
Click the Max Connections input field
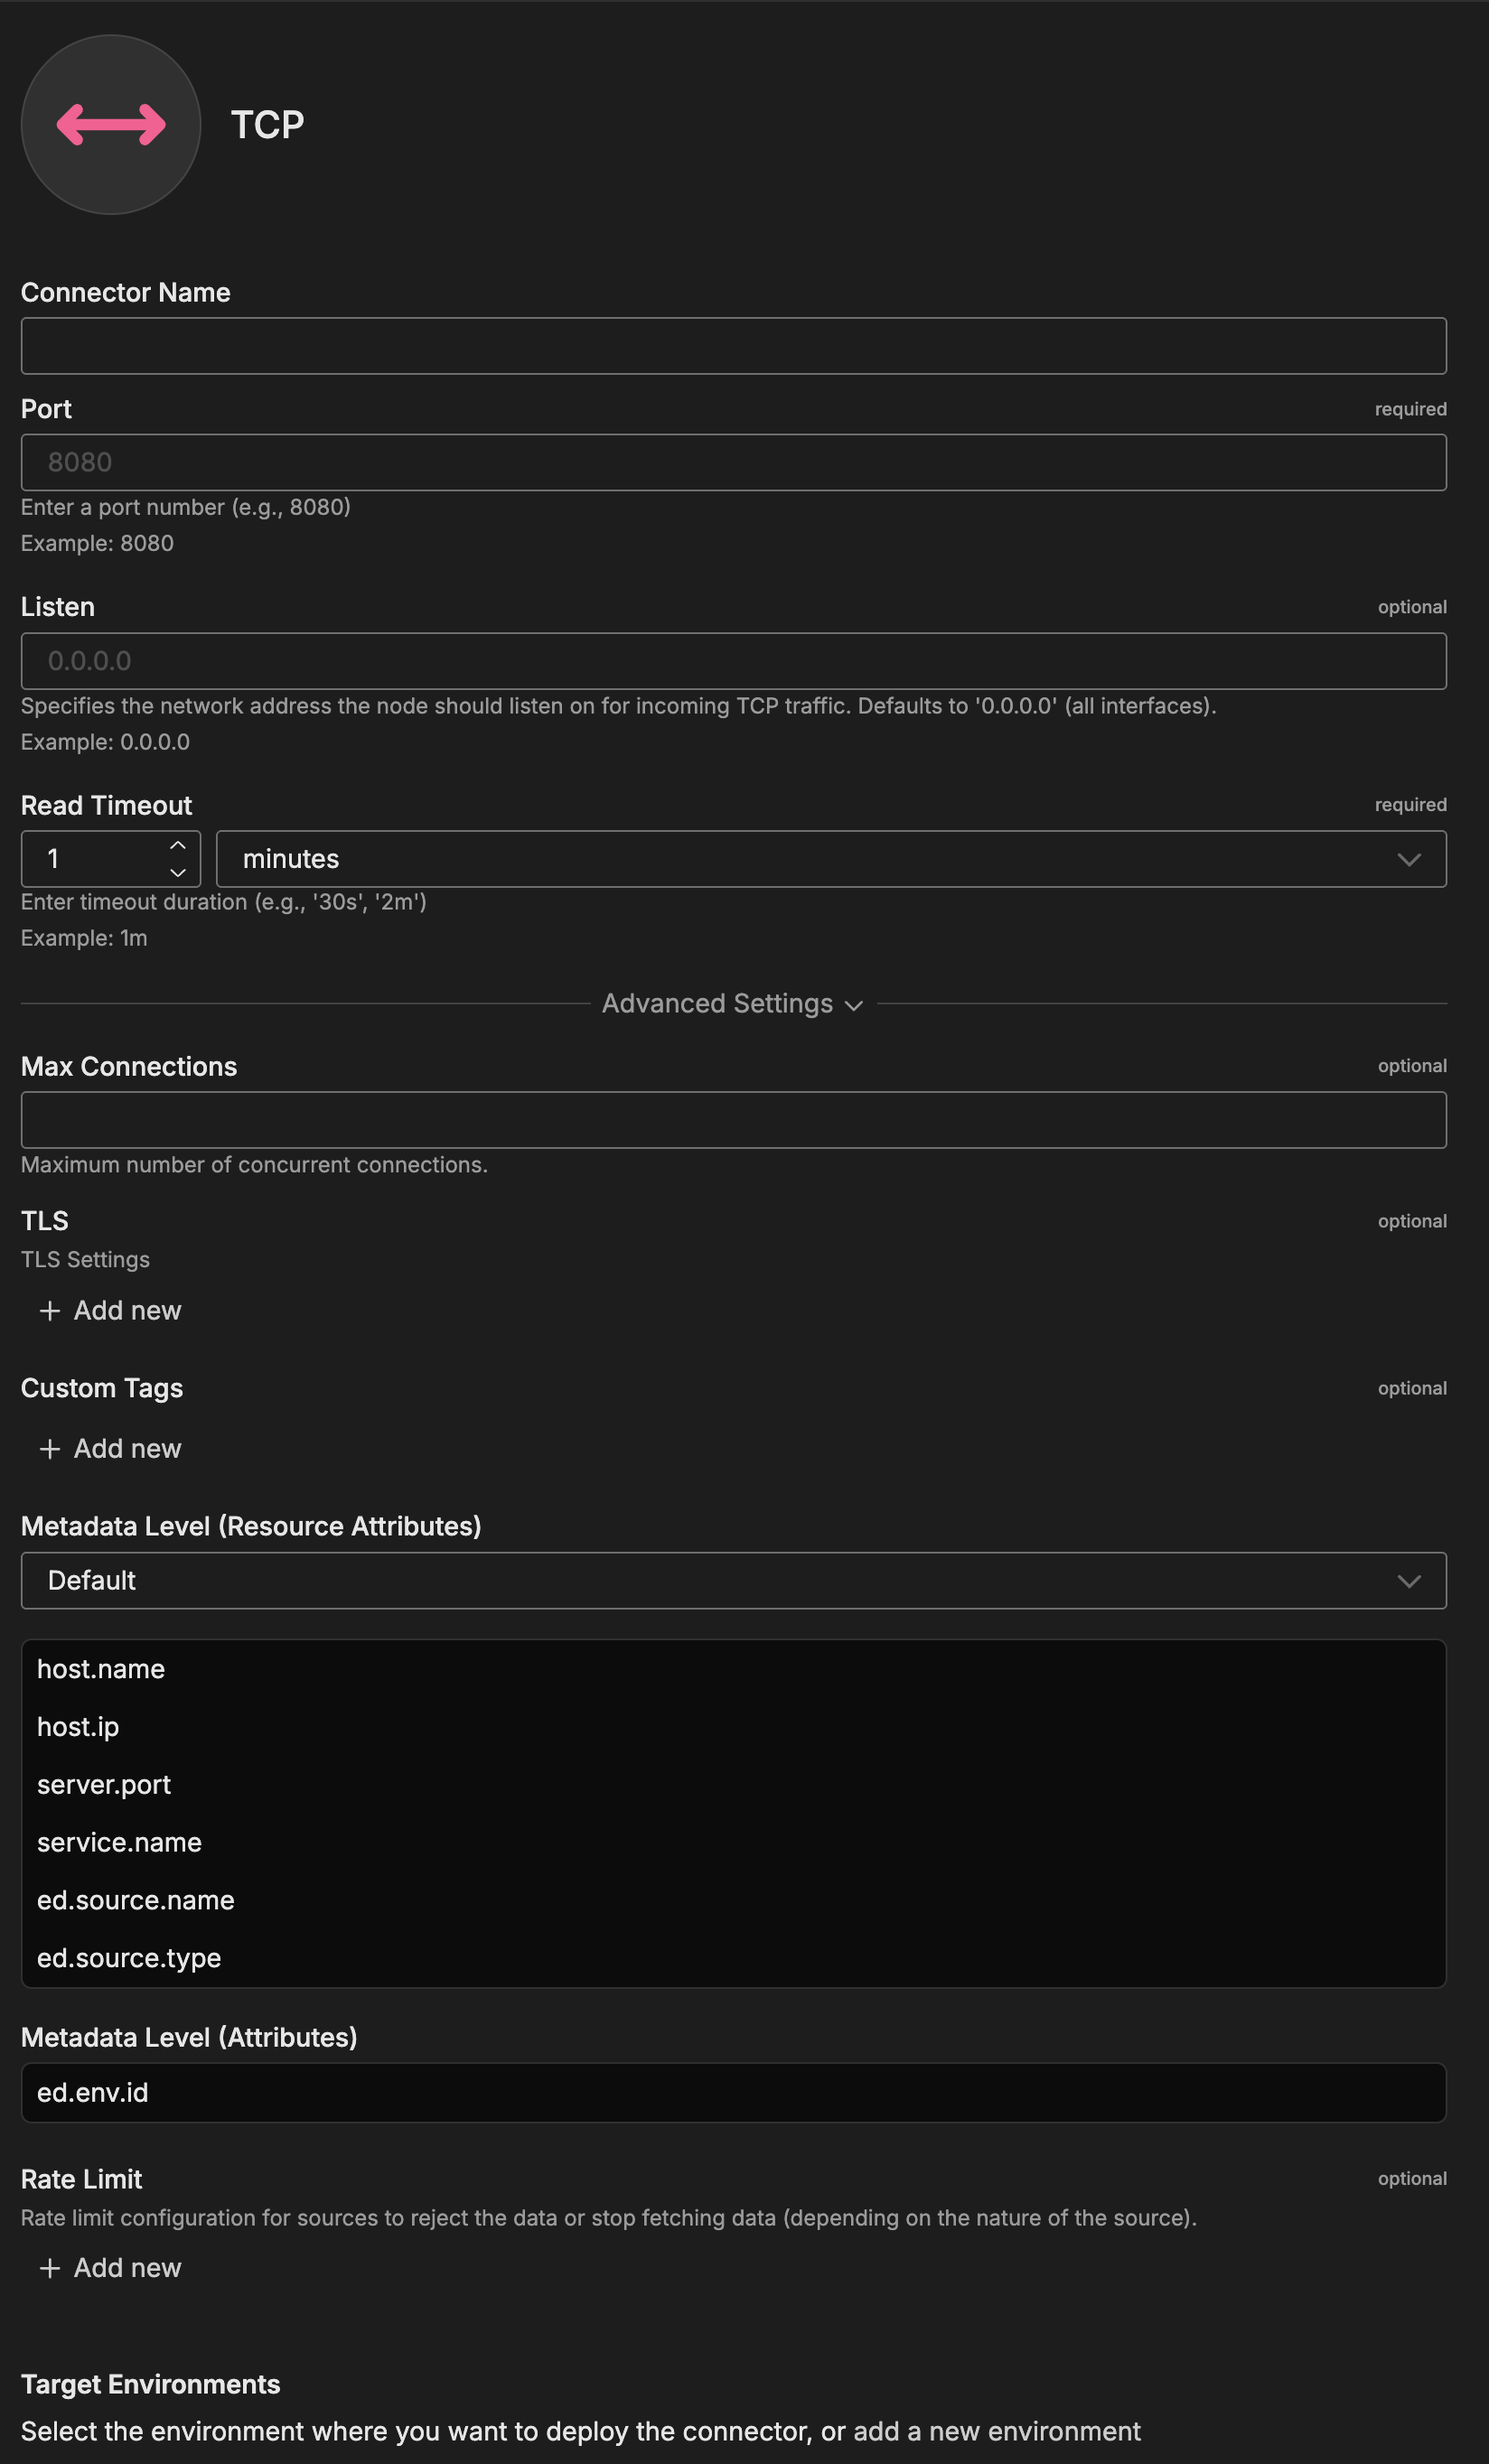coord(733,1120)
